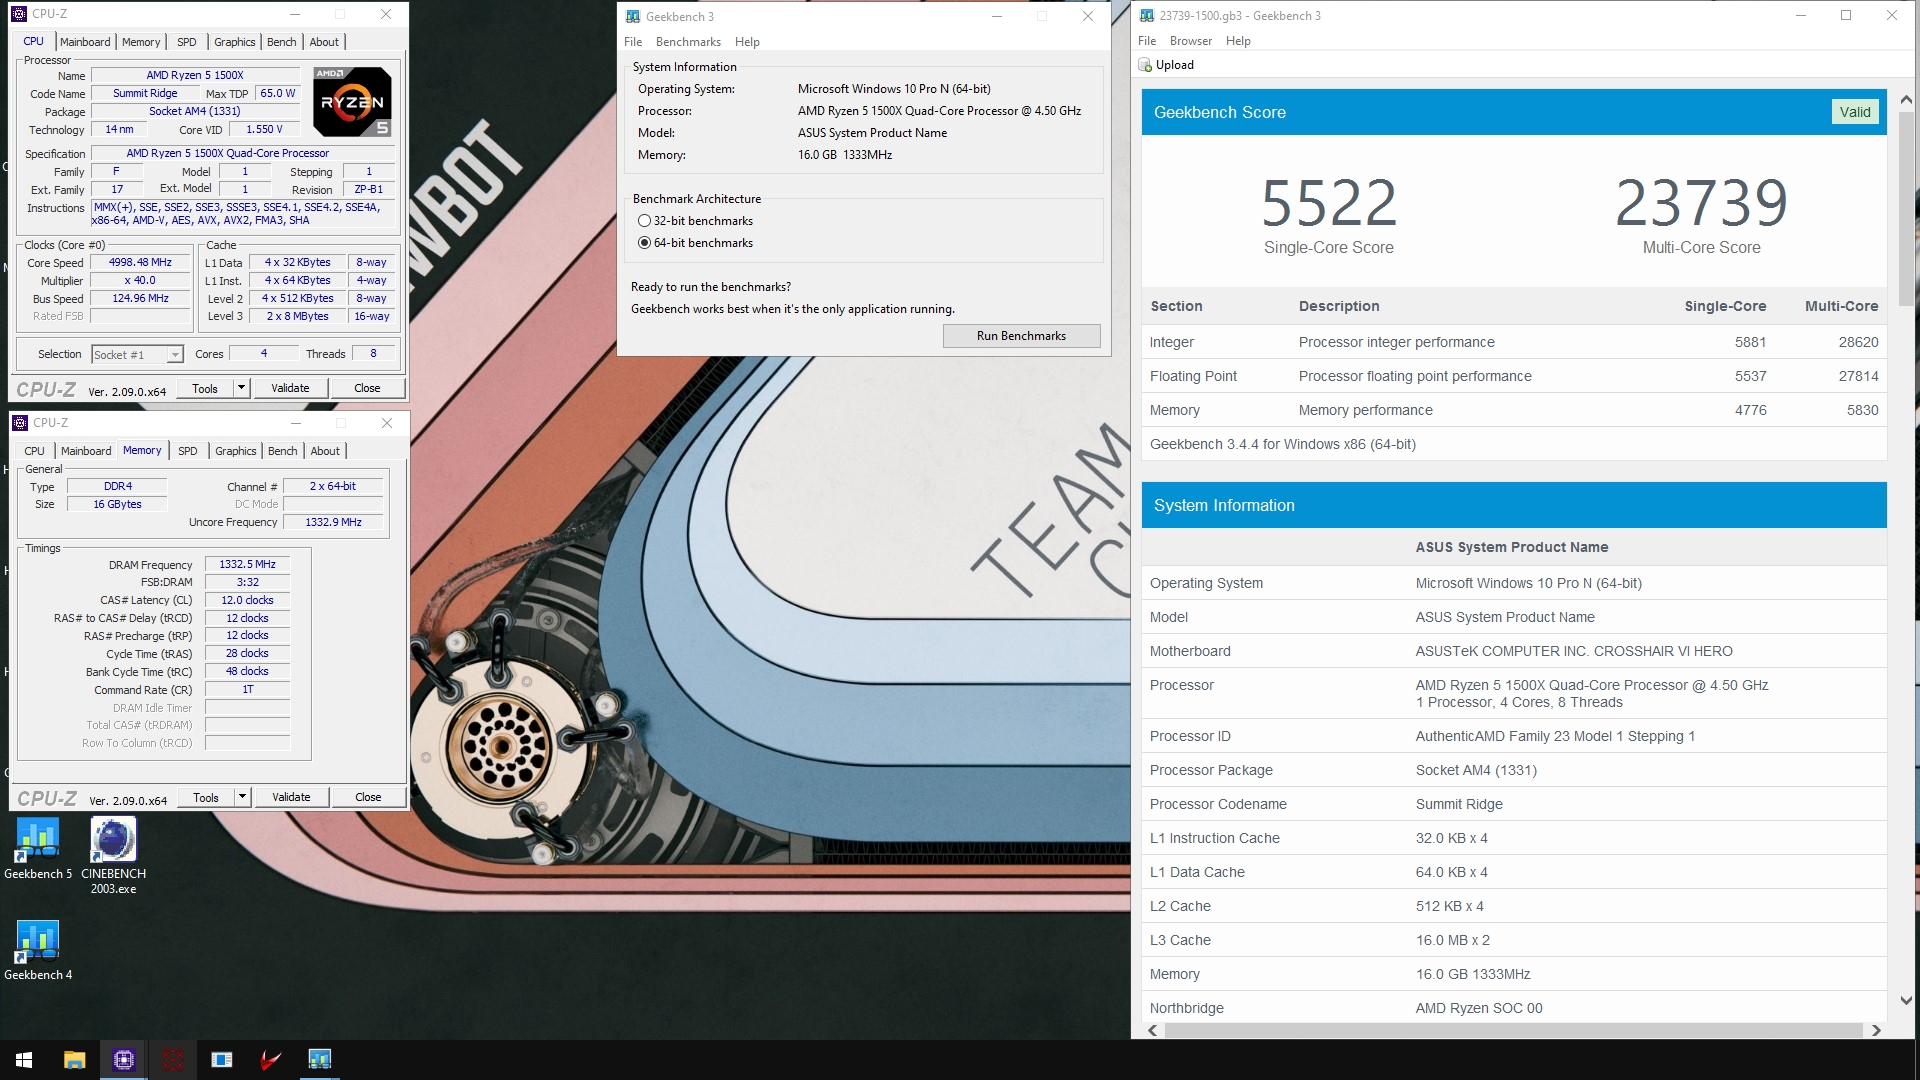Viewport: 1920px width, 1080px height.
Task: Open File Explorer from taskbar
Action: tap(74, 1059)
